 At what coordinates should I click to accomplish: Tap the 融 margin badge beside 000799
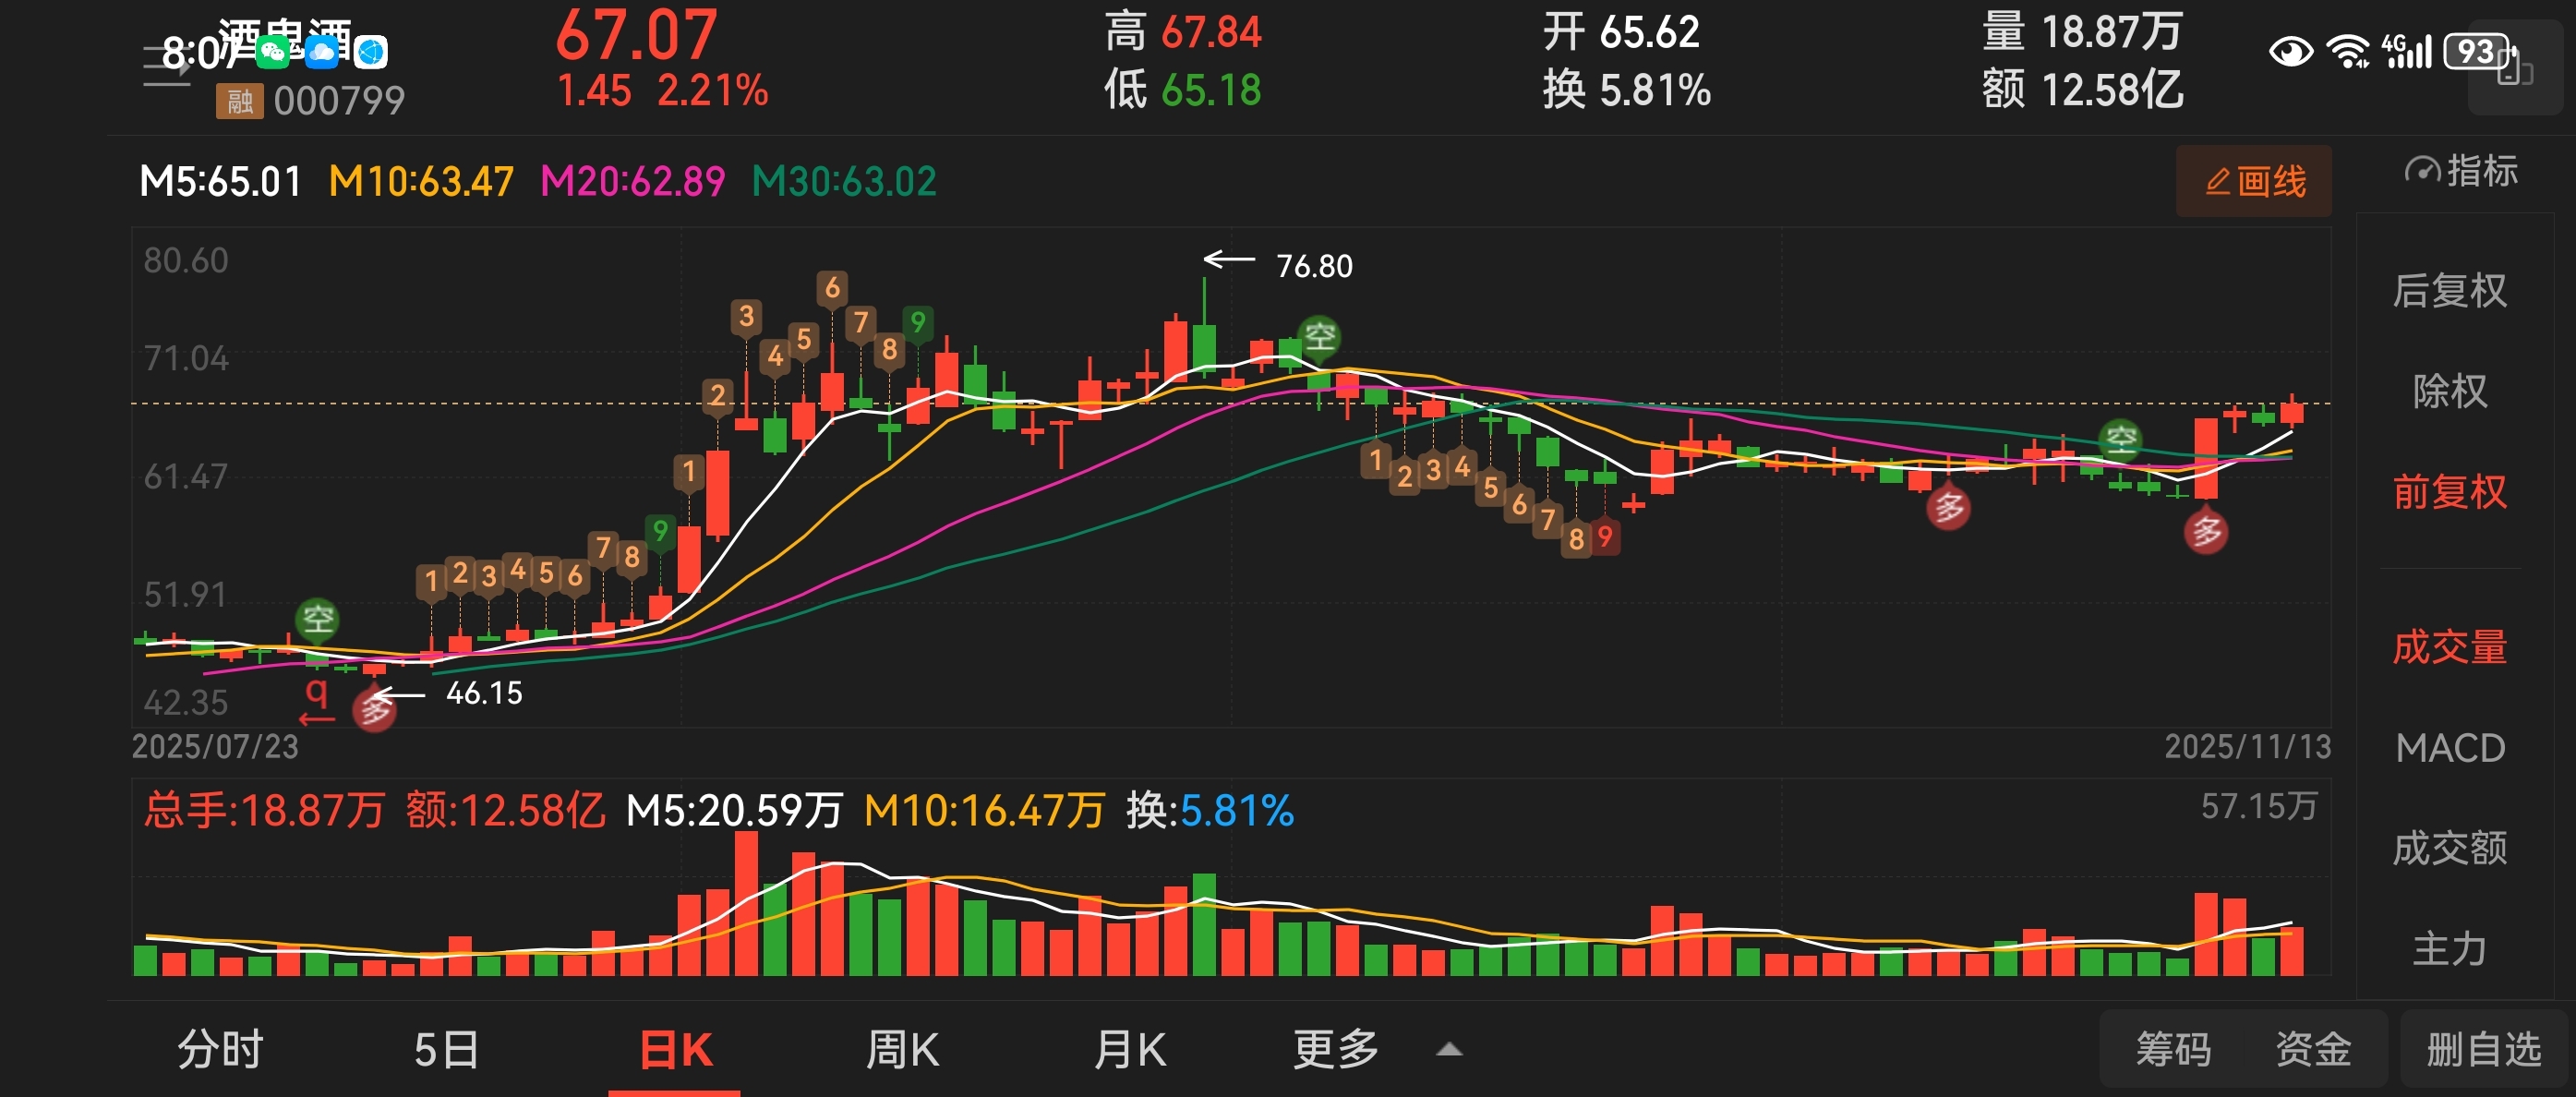pyautogui.click(x=239, y=101)
